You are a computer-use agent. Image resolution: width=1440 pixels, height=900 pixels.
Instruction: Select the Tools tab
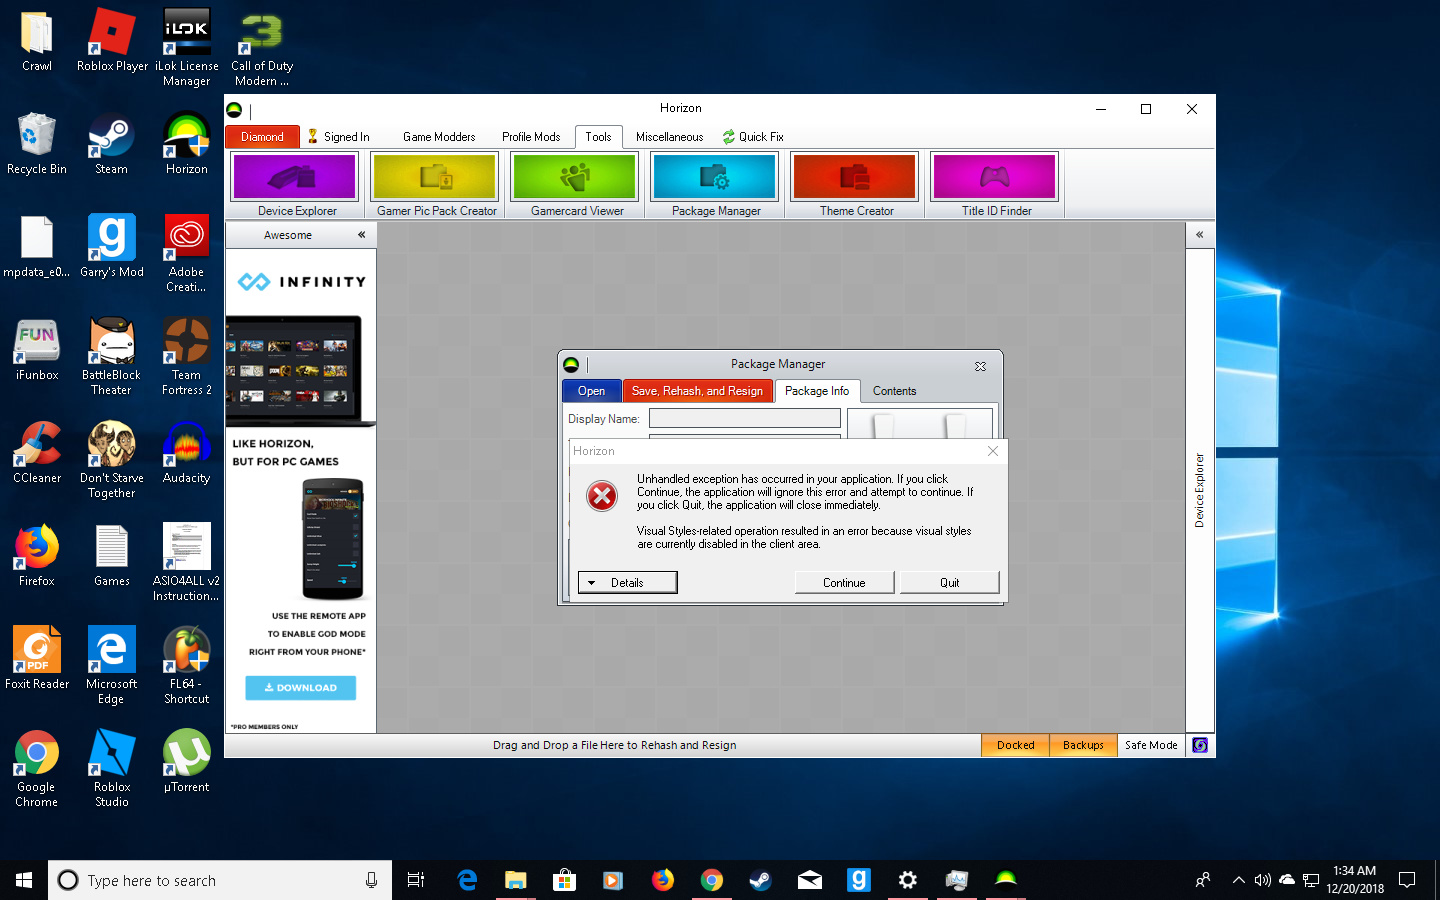(598, 137)
